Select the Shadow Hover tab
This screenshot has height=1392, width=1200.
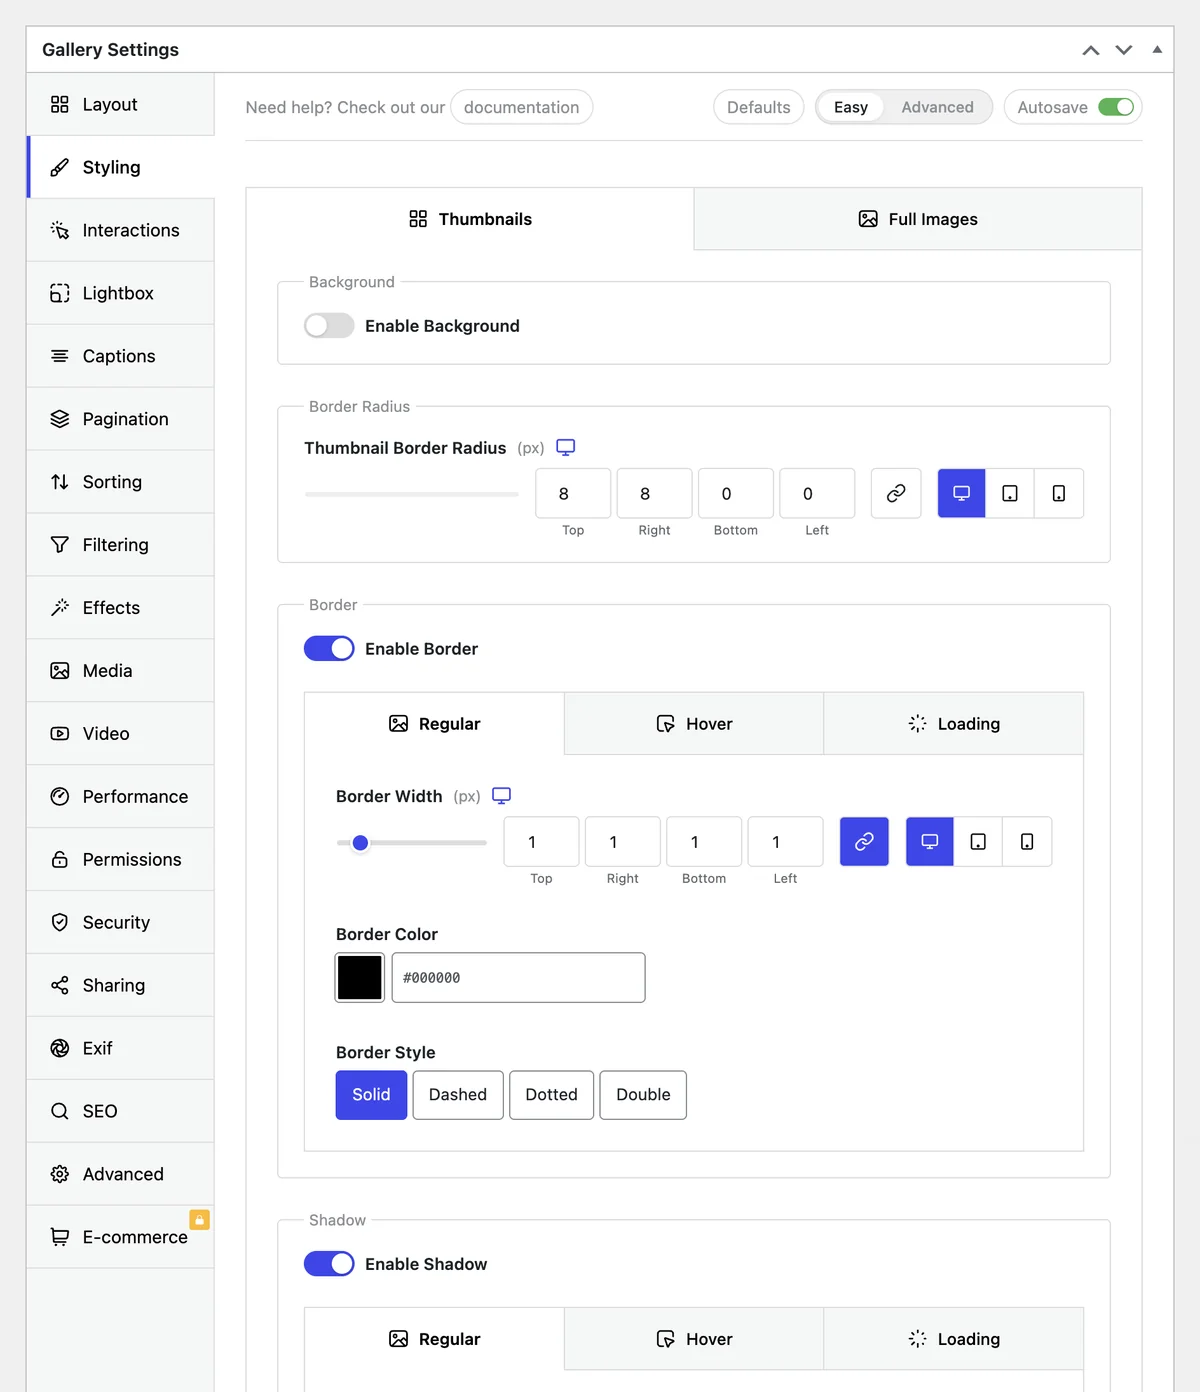(694, 1339)
